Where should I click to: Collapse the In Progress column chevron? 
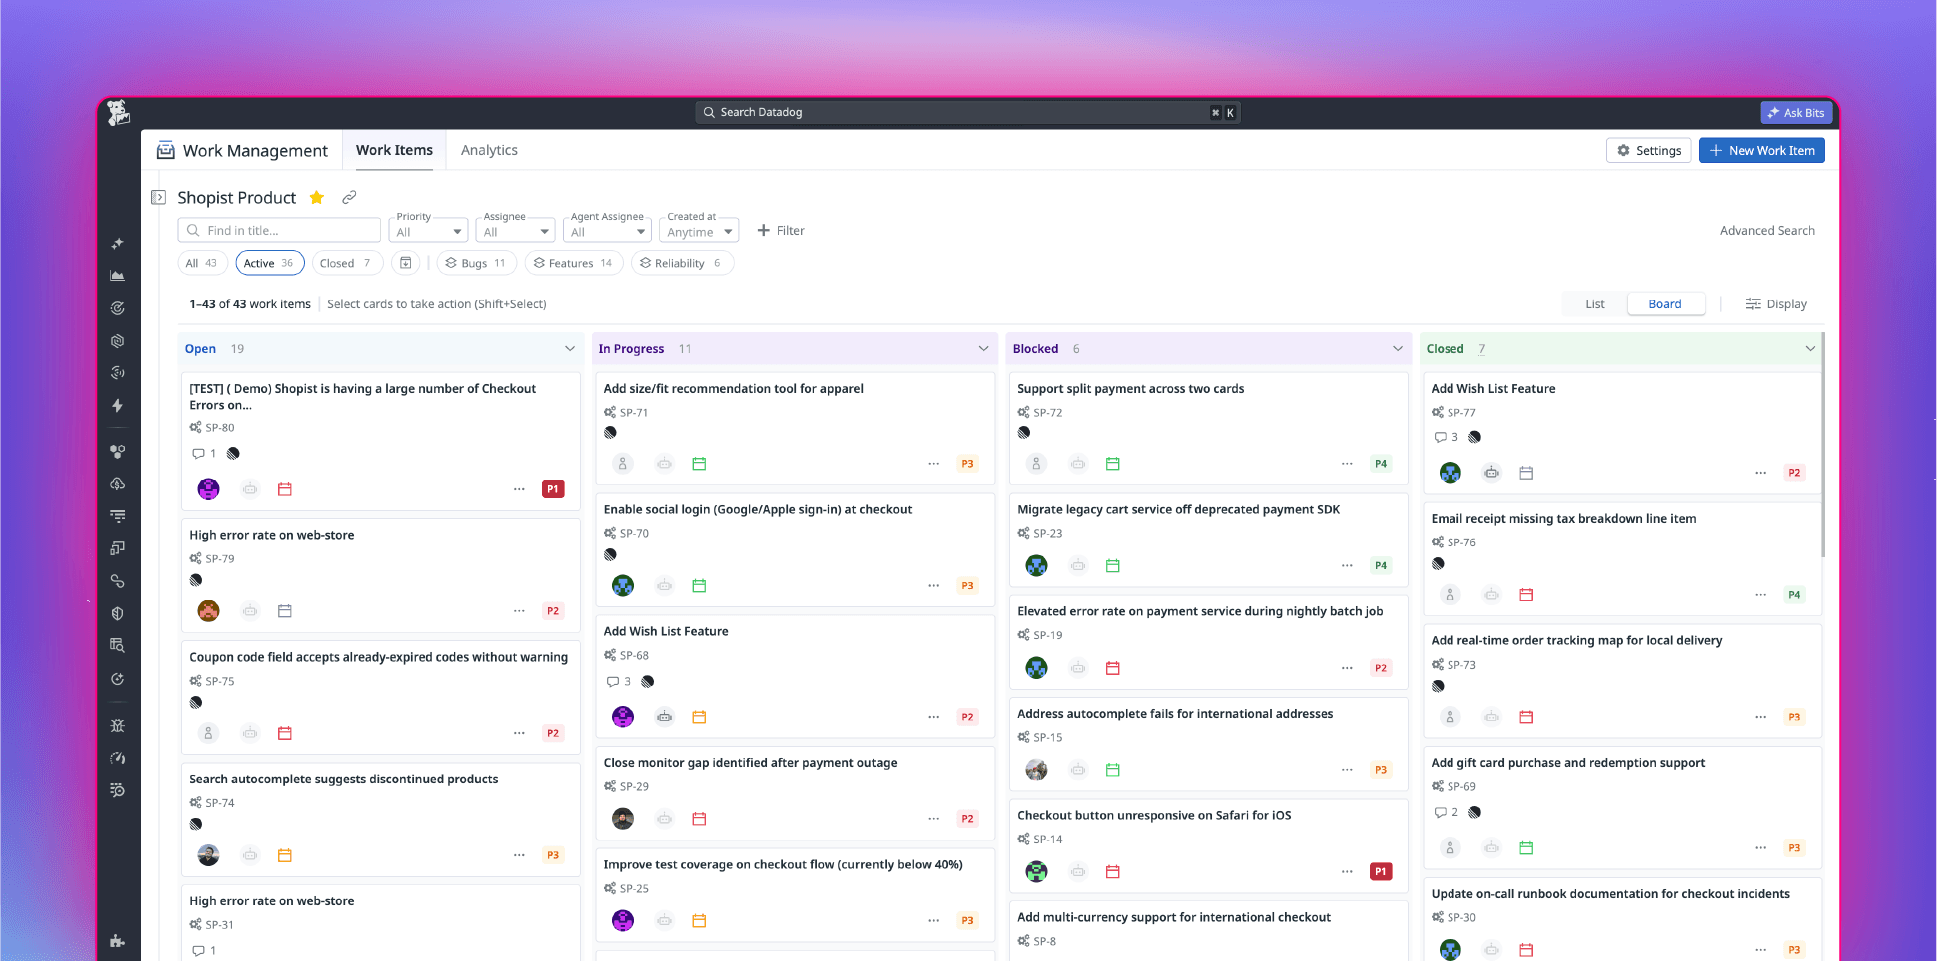(984, 349)
